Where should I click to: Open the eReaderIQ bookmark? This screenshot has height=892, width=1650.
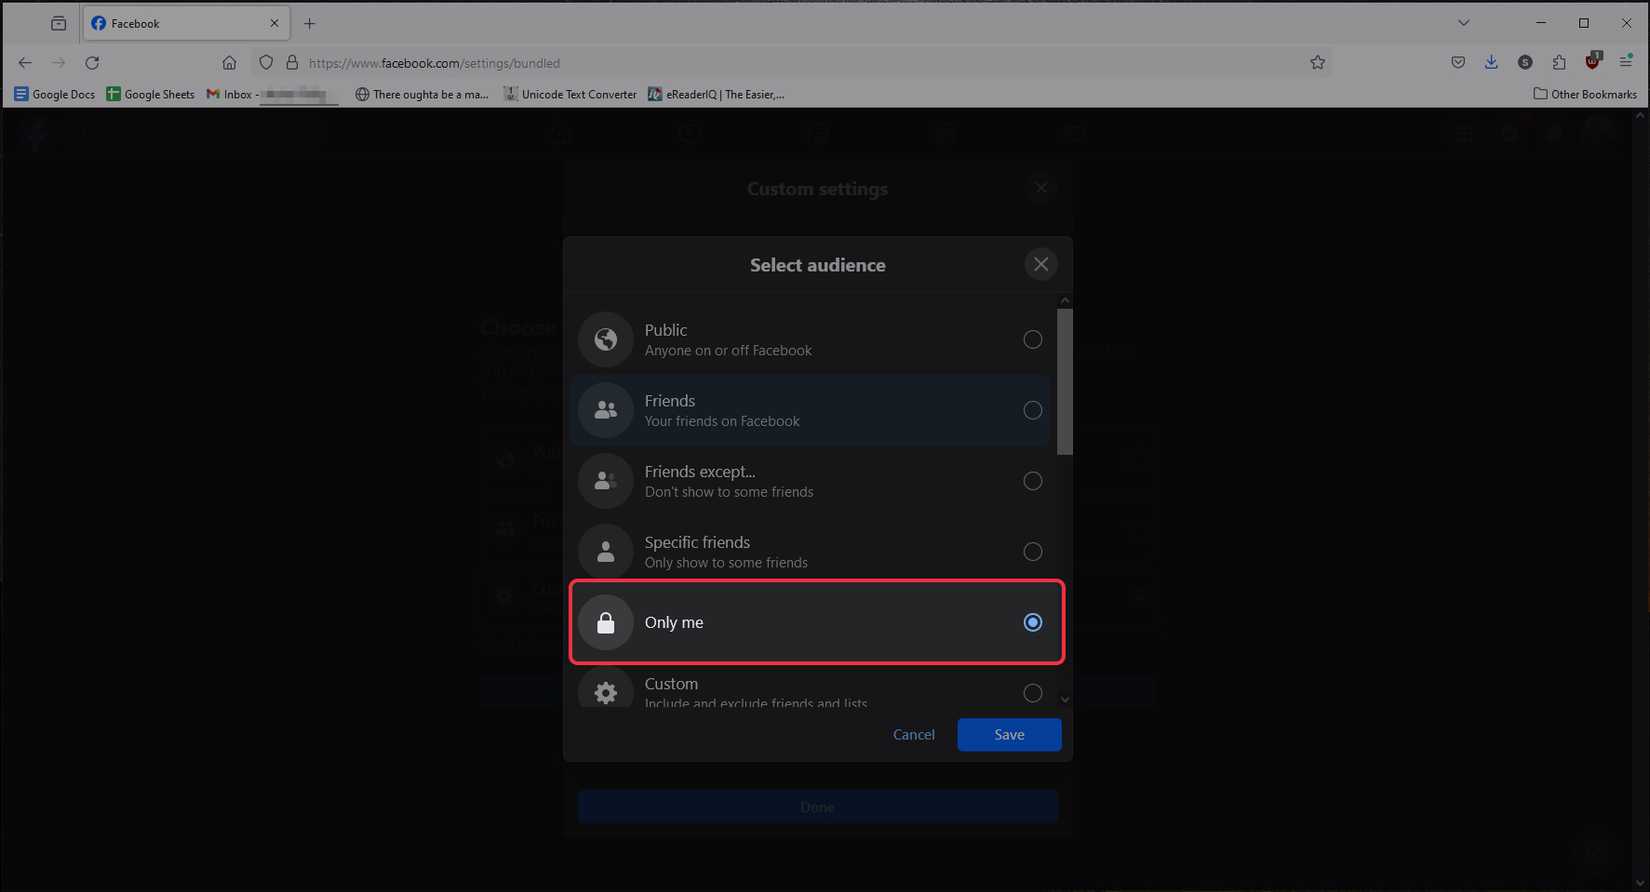(x=716, y=94)
